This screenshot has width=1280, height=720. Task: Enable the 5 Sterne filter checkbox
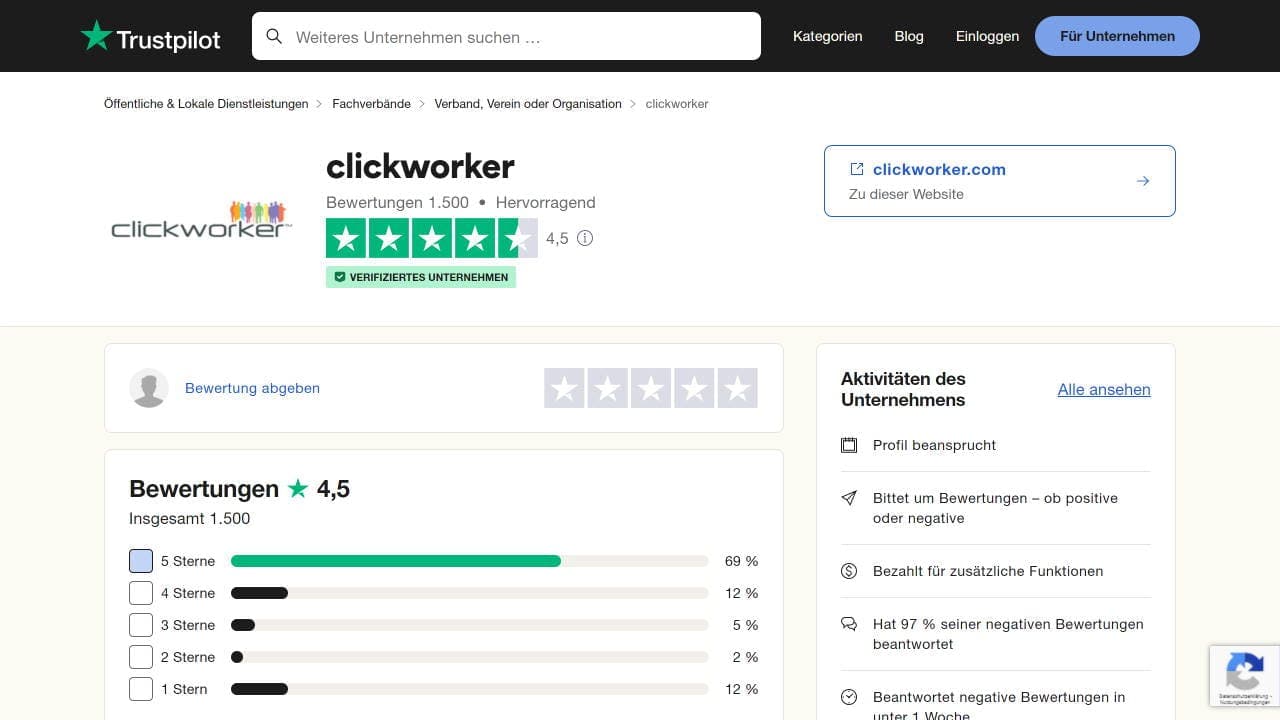tap(140, 561)
